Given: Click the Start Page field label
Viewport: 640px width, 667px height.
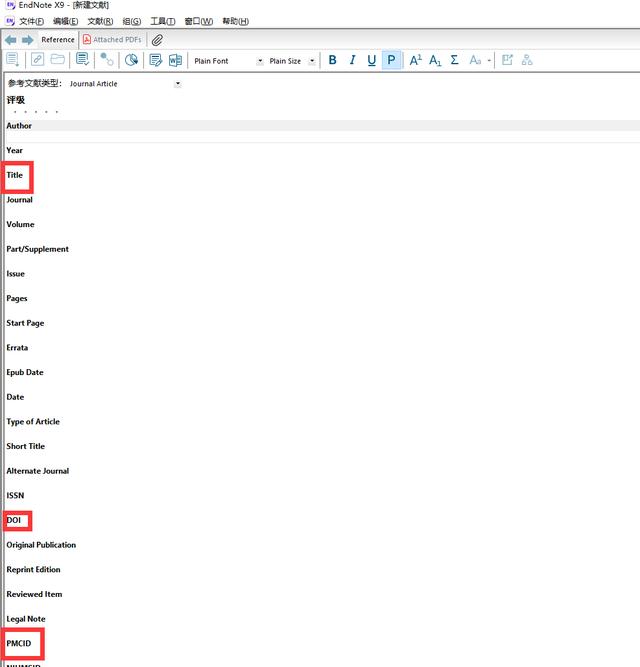Looking at the screenshot, I should [x=25, y=323].
